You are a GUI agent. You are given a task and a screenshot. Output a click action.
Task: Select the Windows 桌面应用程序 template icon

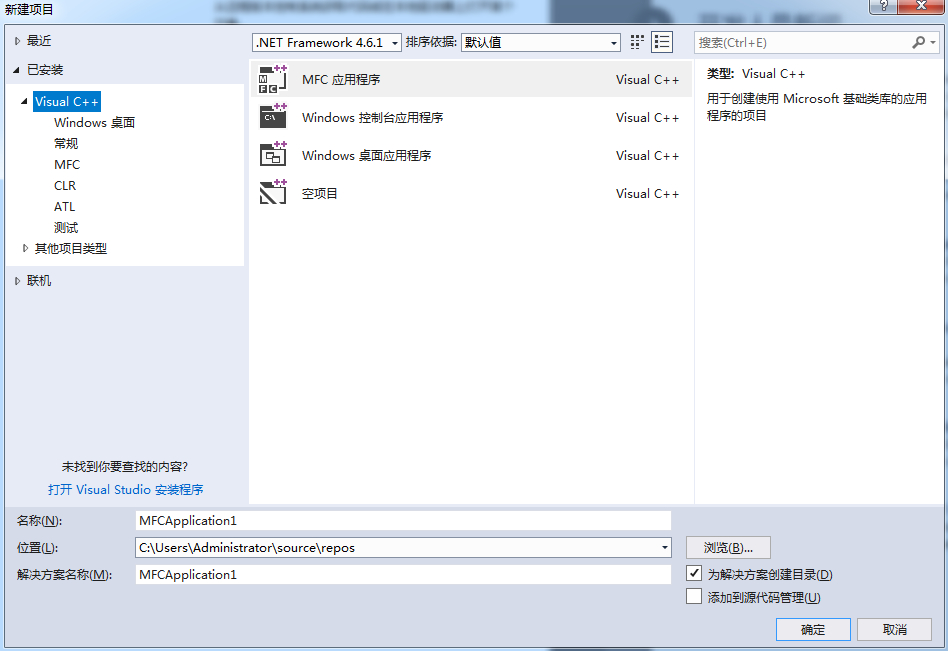coord(273,155)
